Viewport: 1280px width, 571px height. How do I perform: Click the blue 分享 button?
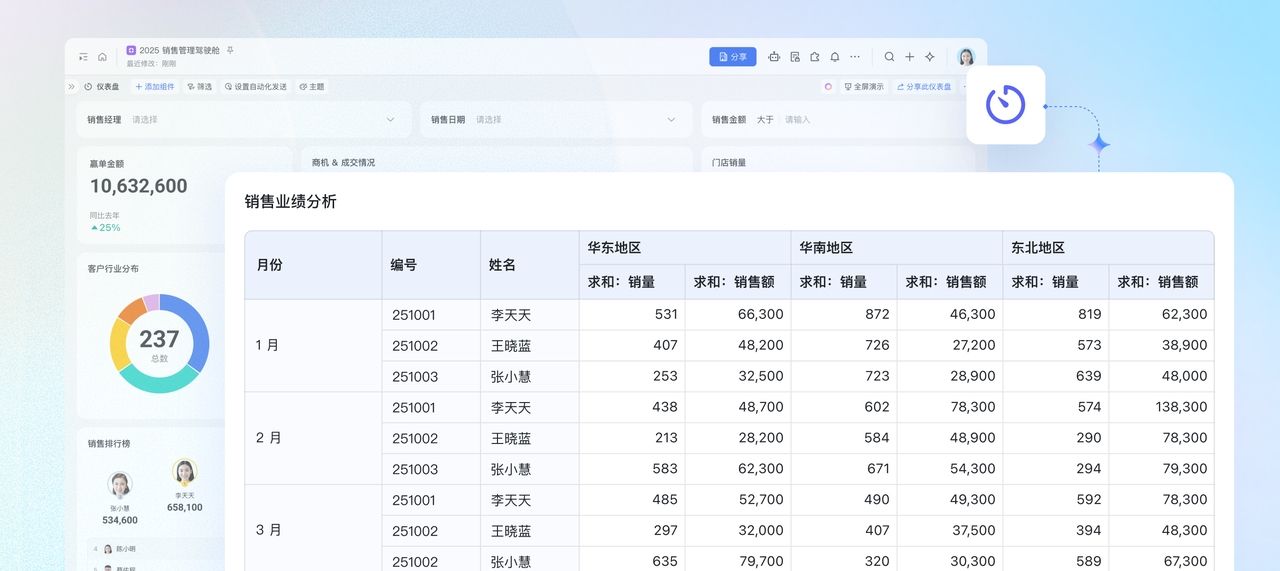tap(732, 57)
